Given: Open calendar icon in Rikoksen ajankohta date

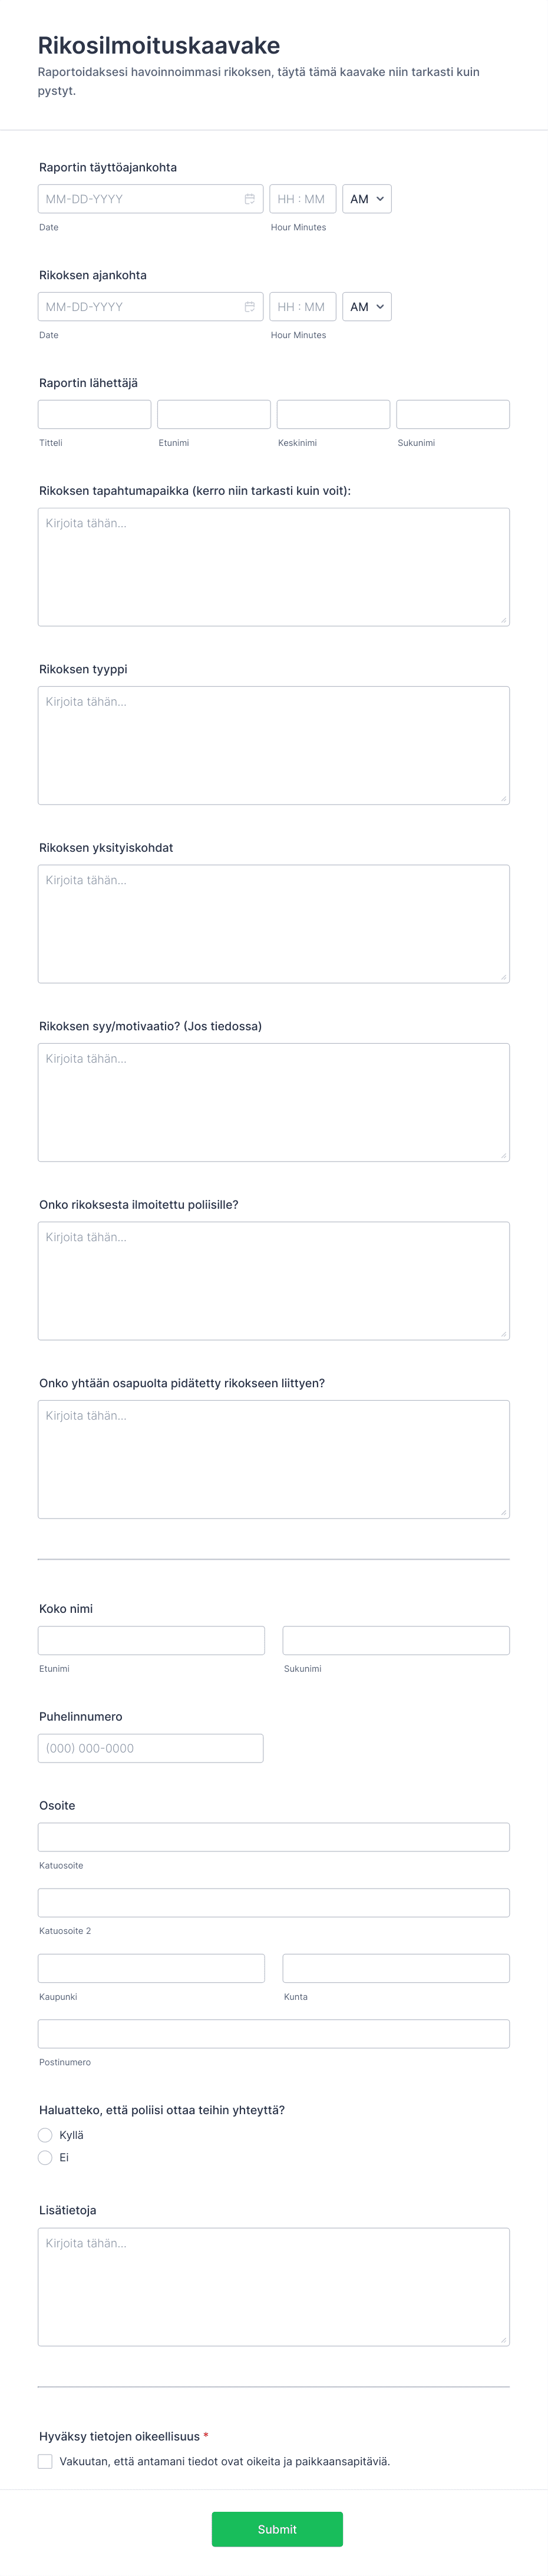Looking at the screenshot, I should pos(249,307).
